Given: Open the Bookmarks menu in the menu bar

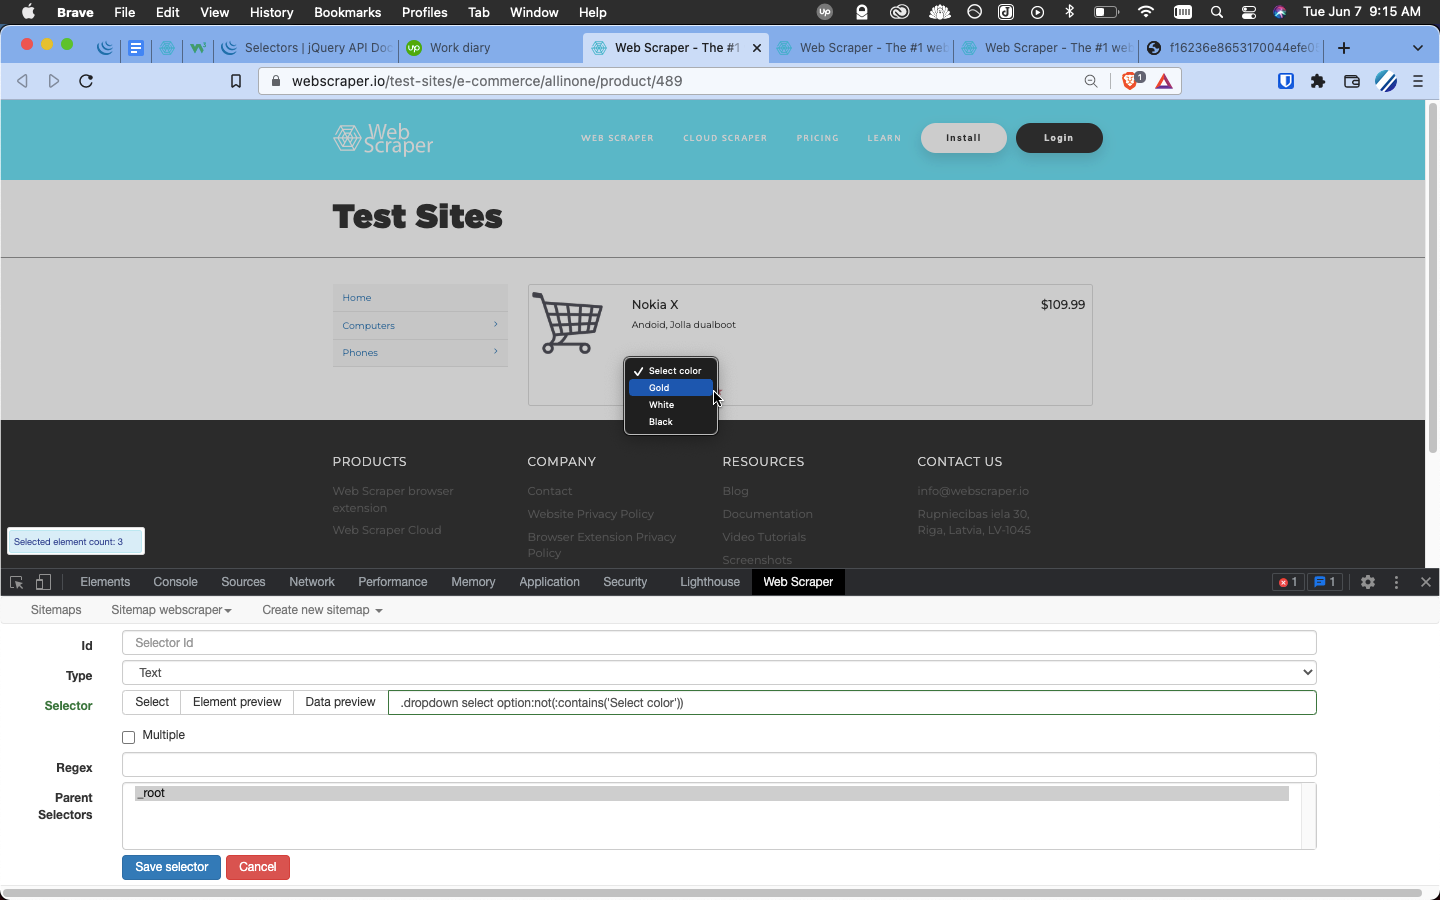Looking at the screenshot, I should pyautogui.click(x=347, y=12).
